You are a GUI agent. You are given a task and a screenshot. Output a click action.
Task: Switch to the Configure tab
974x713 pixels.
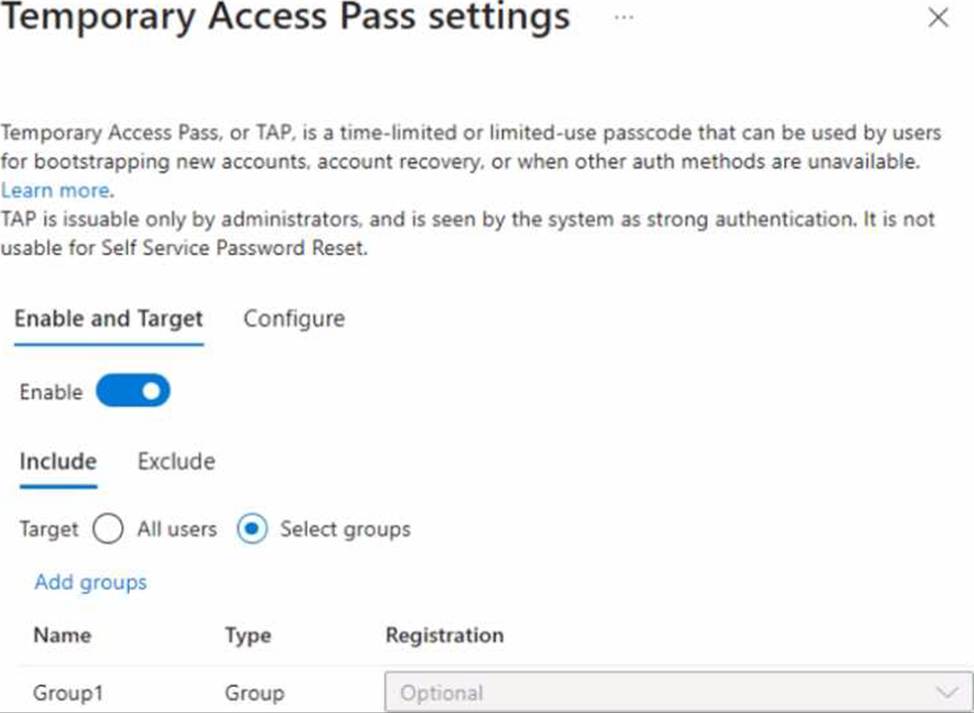click(294, 319)
